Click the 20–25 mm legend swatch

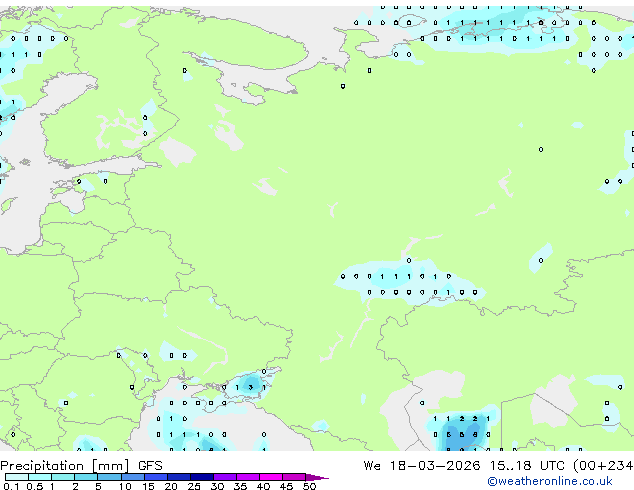tap(179, 477)
